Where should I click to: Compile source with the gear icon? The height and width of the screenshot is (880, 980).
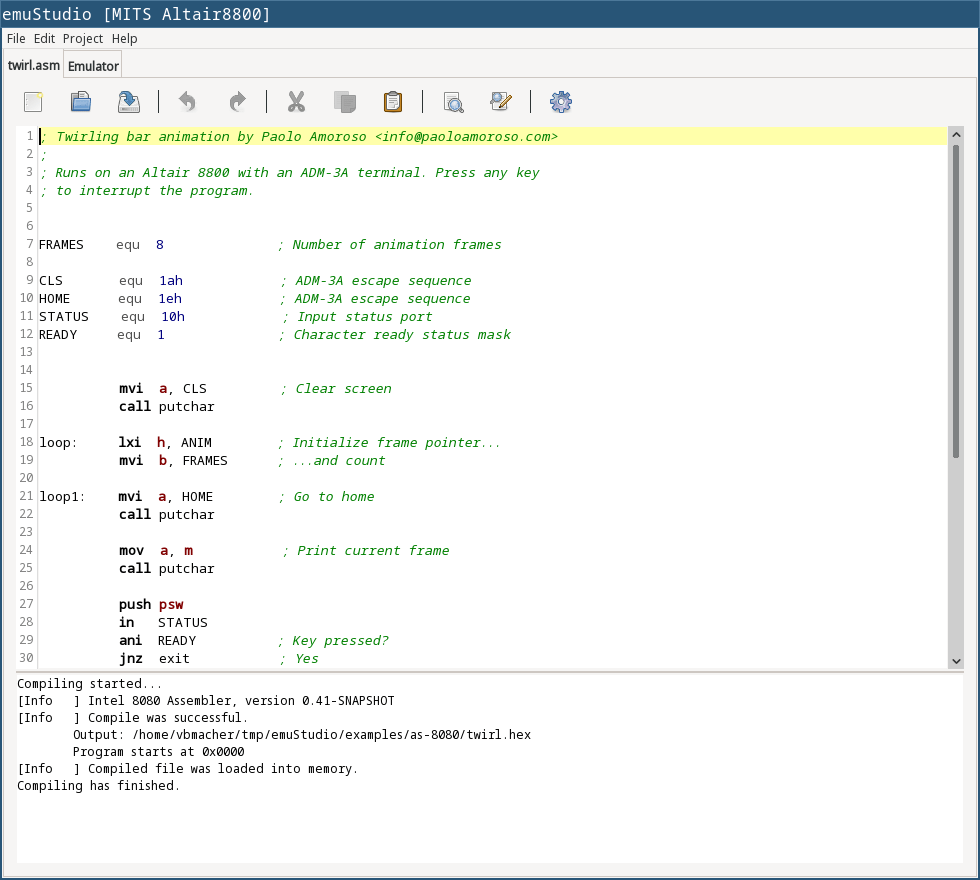click(x=561, y=102)
